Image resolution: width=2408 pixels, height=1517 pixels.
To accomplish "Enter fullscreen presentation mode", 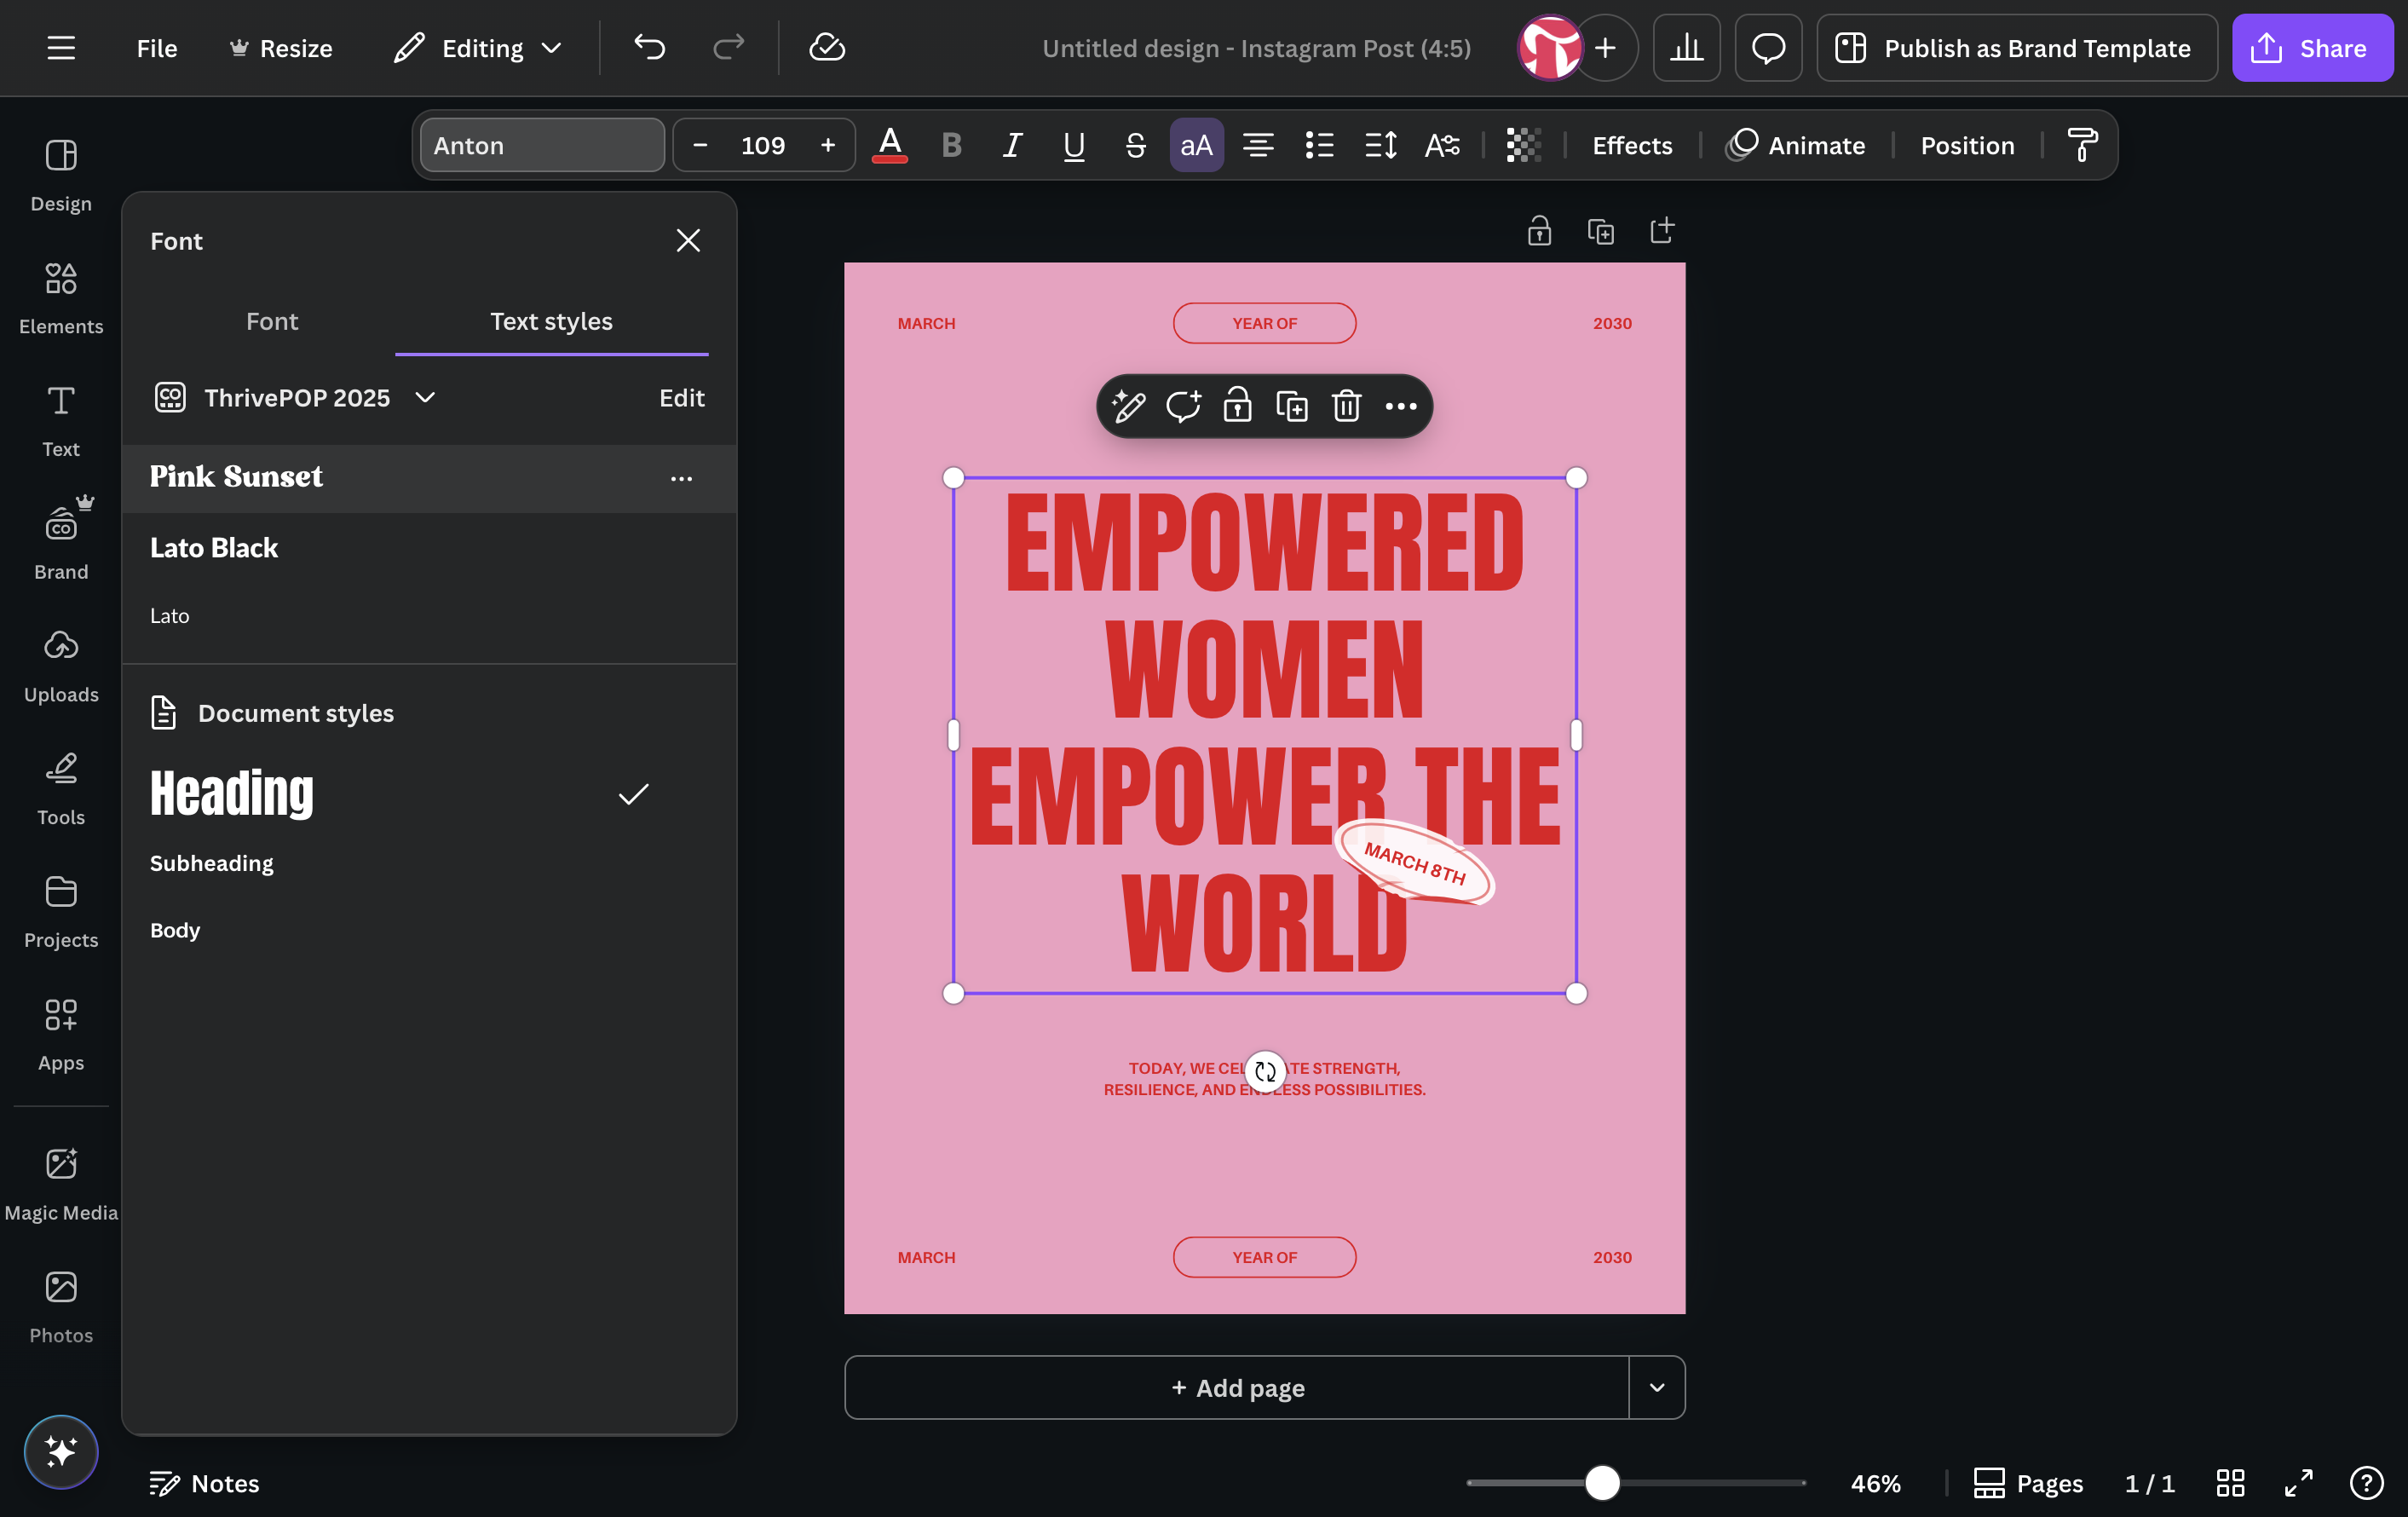I will 2298,1483.
